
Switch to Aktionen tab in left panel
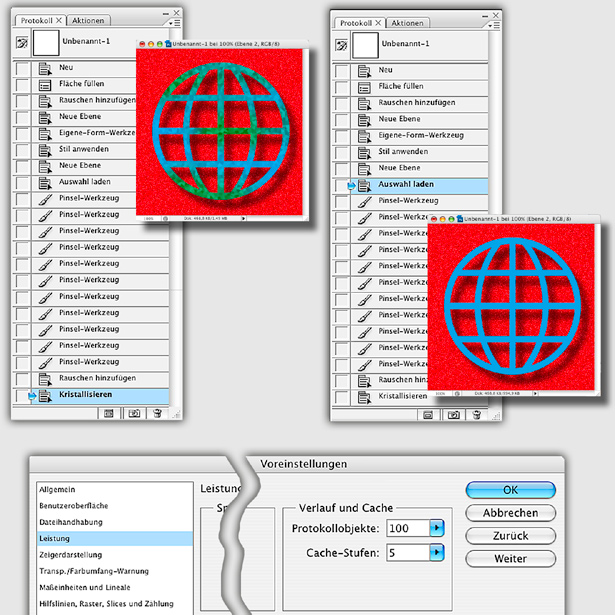click(x=88, y=20)
